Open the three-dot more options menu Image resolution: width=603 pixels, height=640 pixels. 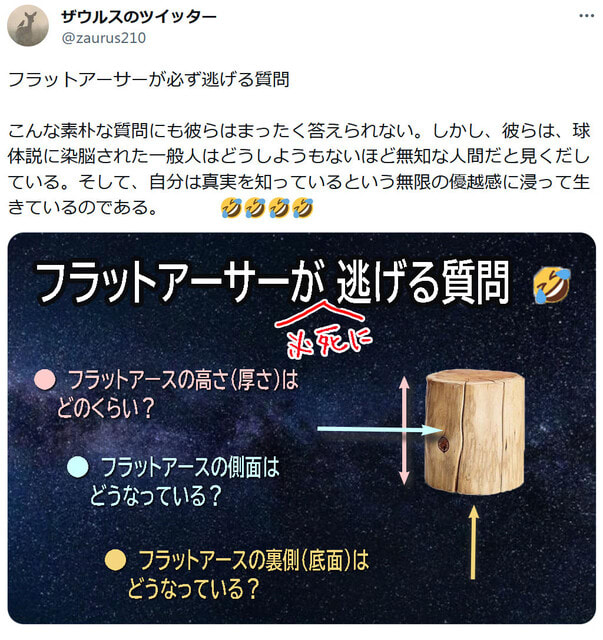[586, 16]
